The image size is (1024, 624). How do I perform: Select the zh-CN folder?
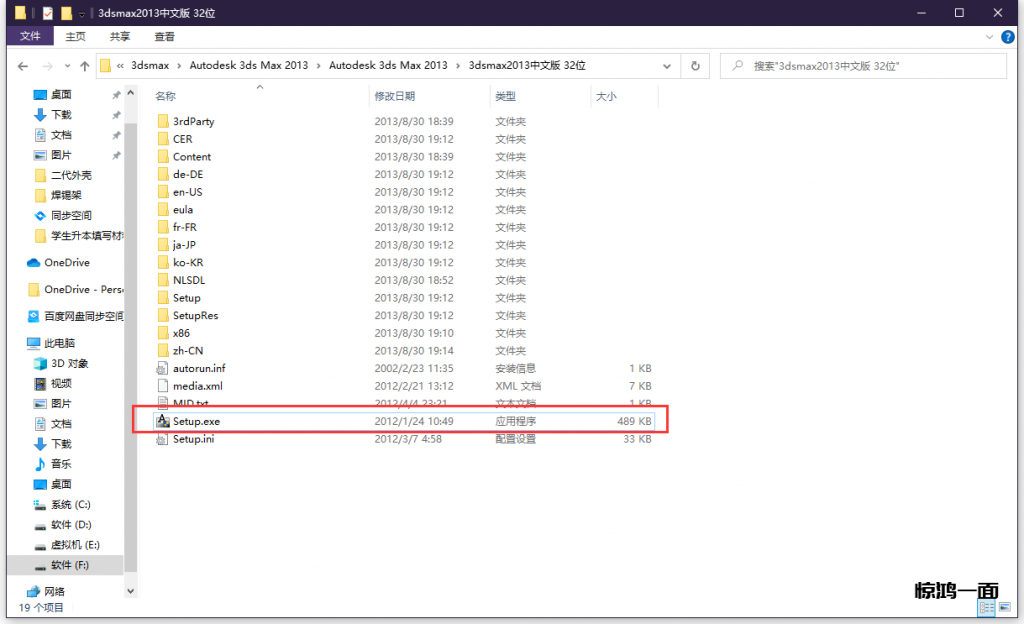pos(188,351)
